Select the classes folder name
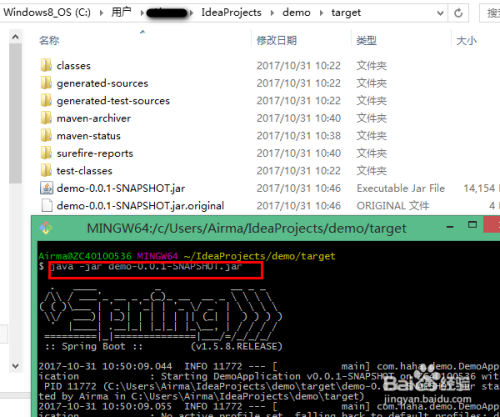The height and width of the screenshot is (417, 500). 73,66
